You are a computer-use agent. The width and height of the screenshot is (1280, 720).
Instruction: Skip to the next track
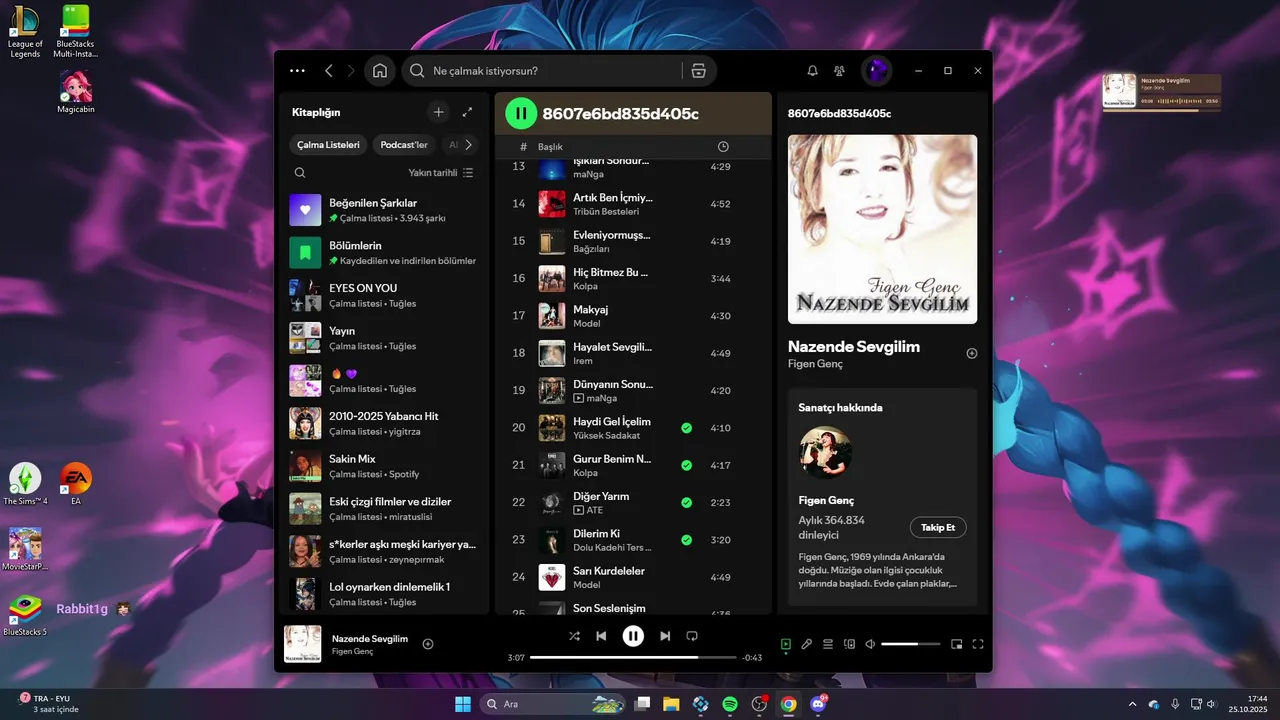click(x=665, y=636)
